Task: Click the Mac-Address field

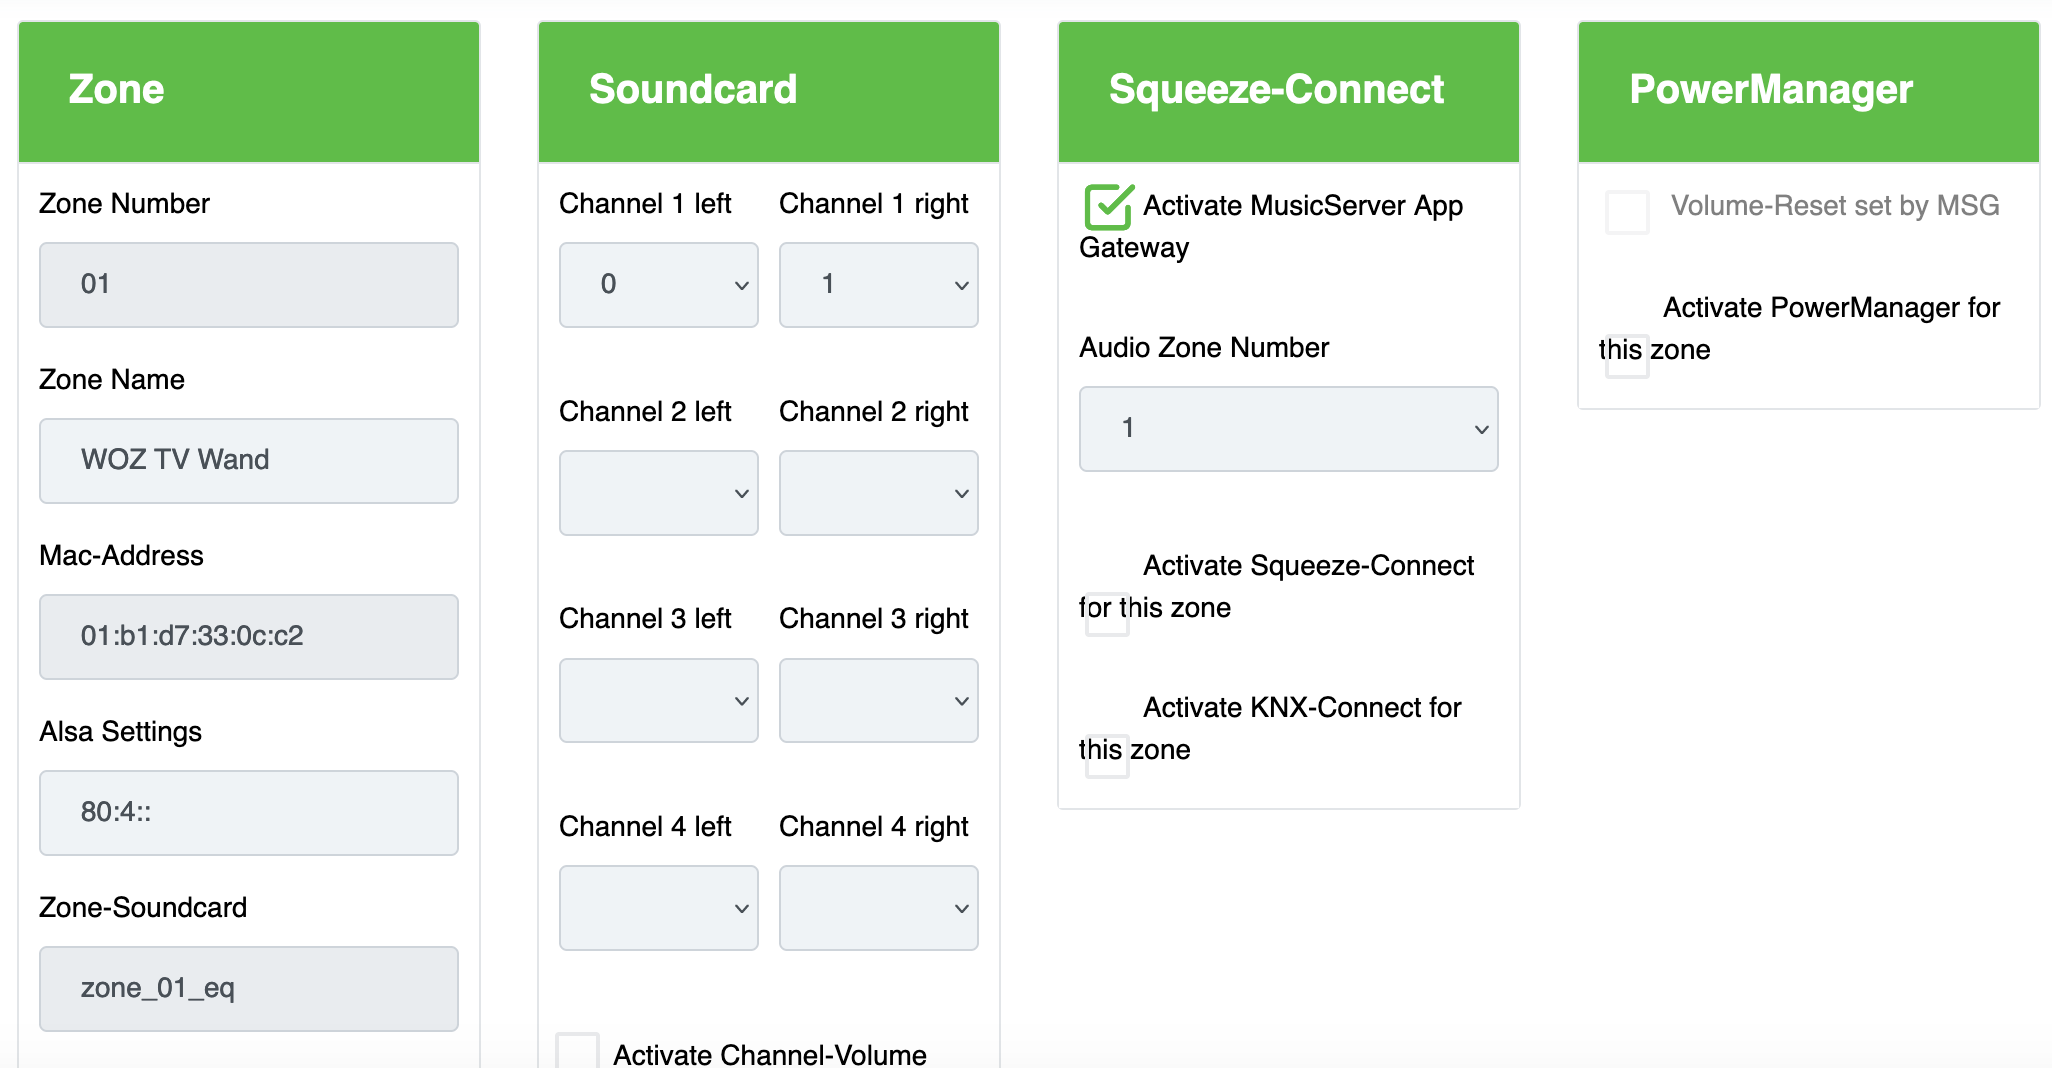Action: (248, 637)
